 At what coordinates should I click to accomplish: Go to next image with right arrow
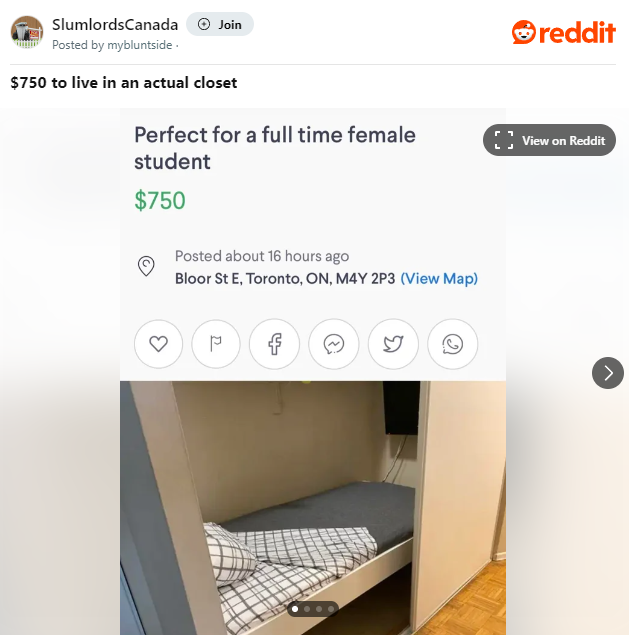pos(608,373)
